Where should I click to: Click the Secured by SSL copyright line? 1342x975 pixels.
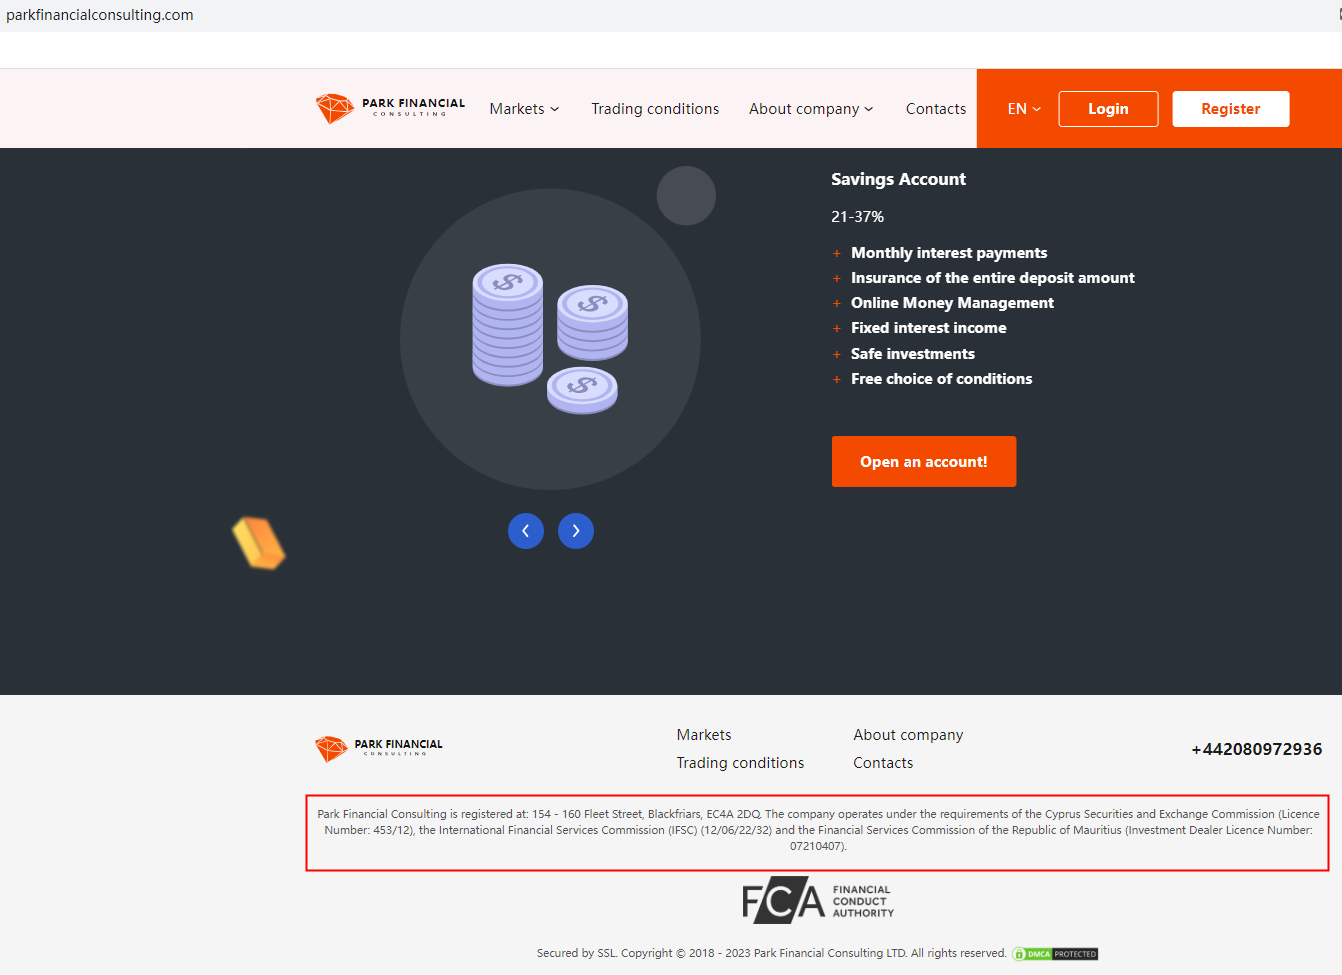point(771,953)
